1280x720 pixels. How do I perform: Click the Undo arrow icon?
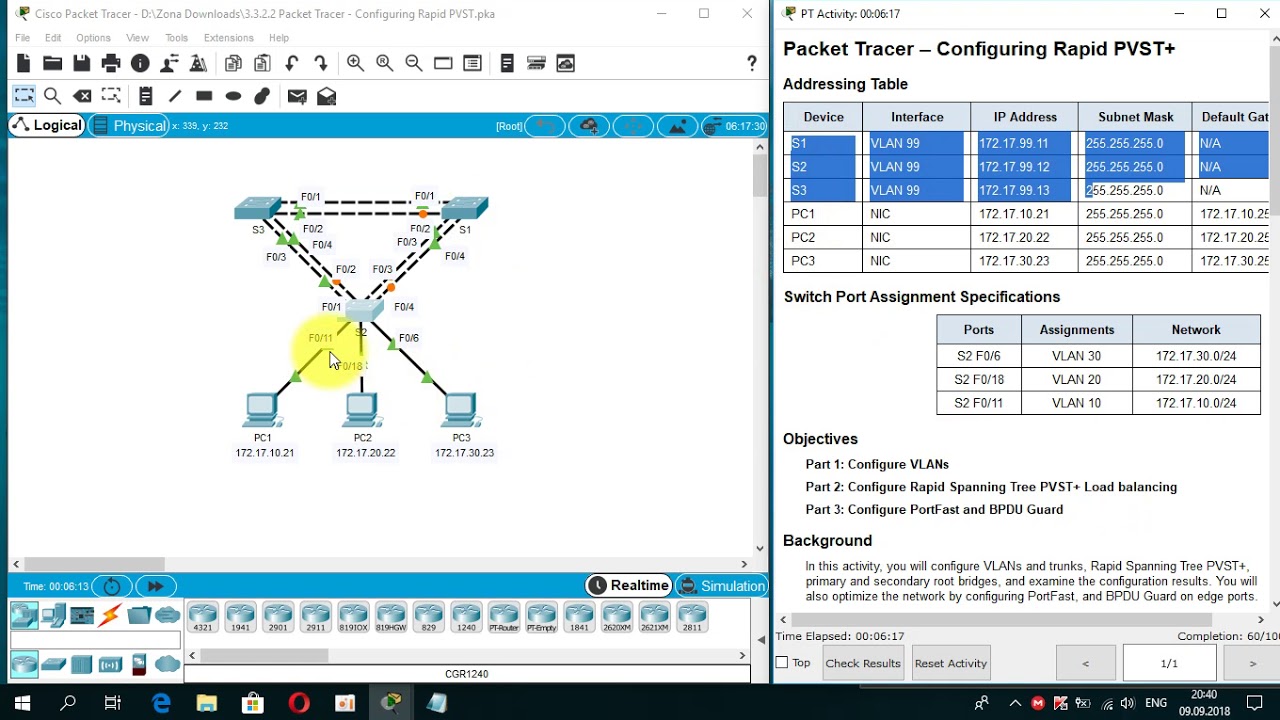coord(292,64)
